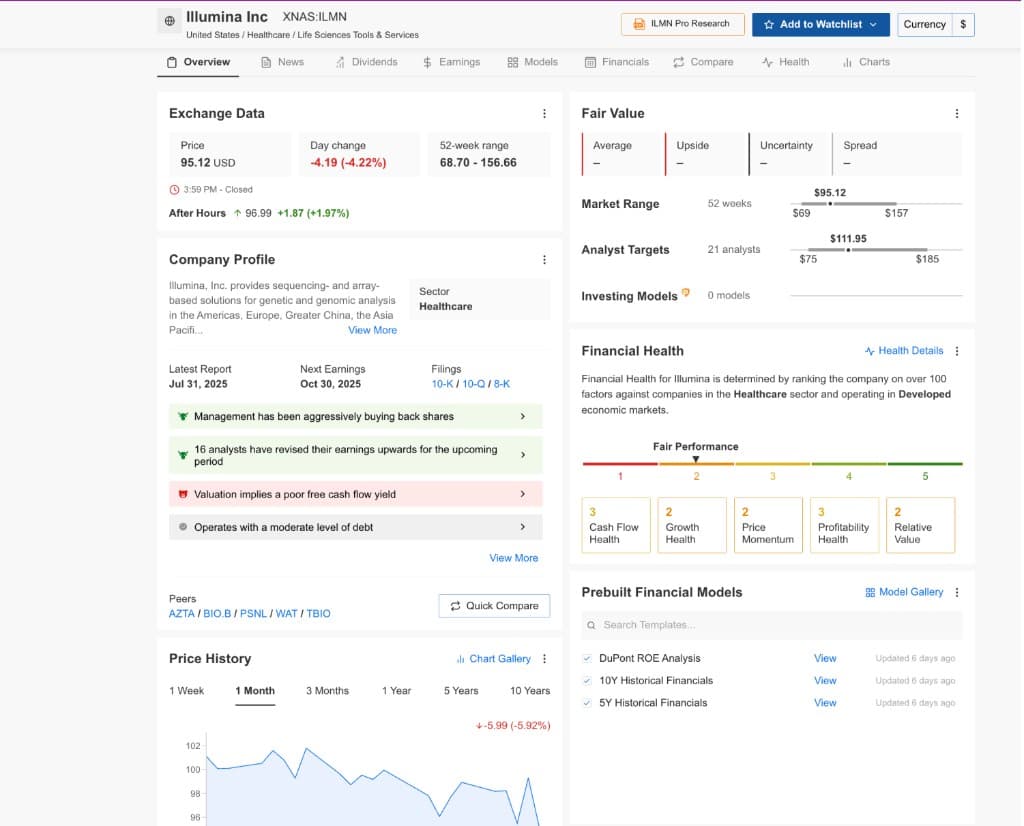
Task: Open the Compare tab
Action: pos(703,63)
